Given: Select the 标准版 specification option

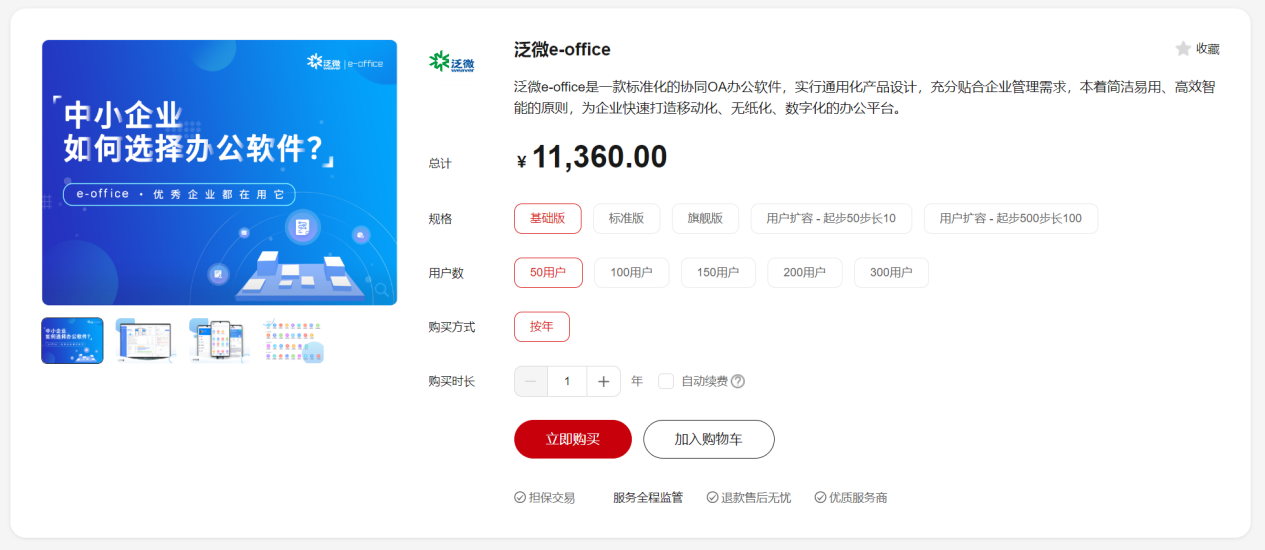Looking at the screenshot, I should click(x=626, y=218).
